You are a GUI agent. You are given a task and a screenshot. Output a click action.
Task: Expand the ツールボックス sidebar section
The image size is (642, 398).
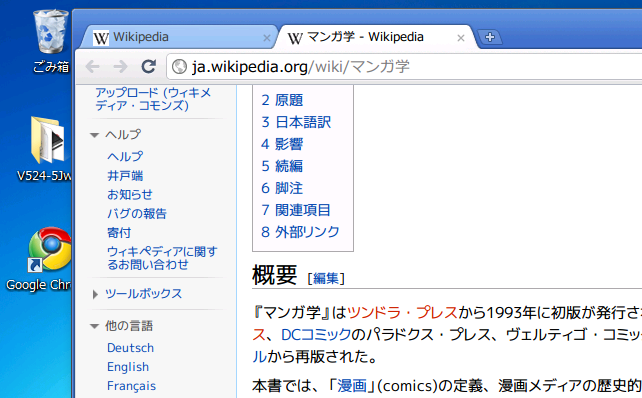pos(95,294)
